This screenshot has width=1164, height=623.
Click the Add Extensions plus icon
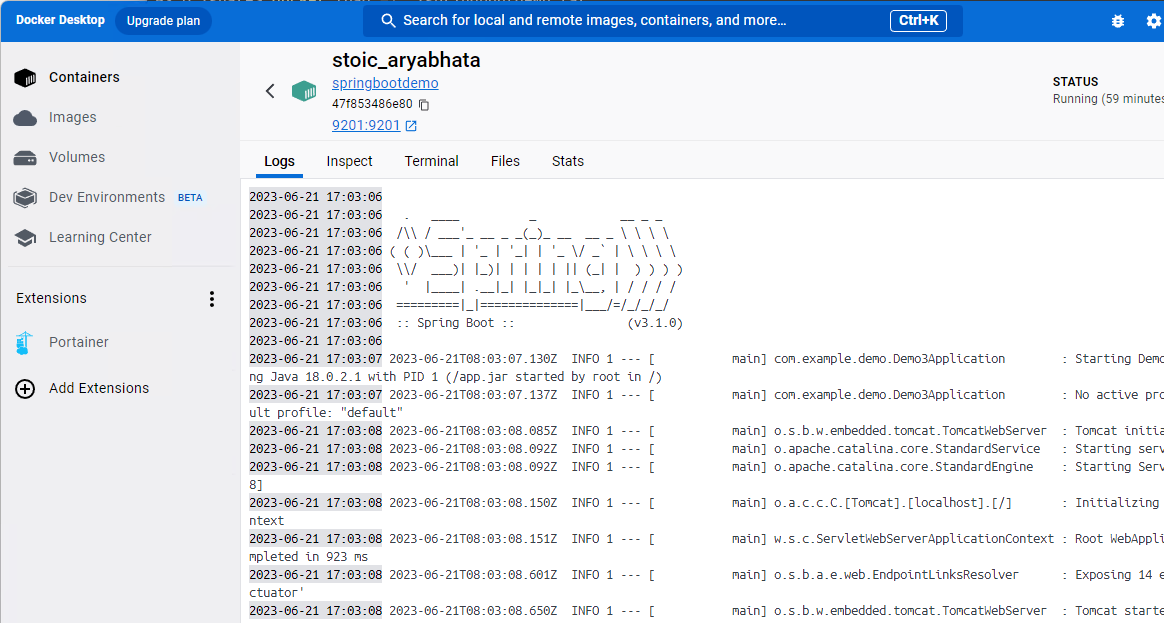tap(25, 388)
